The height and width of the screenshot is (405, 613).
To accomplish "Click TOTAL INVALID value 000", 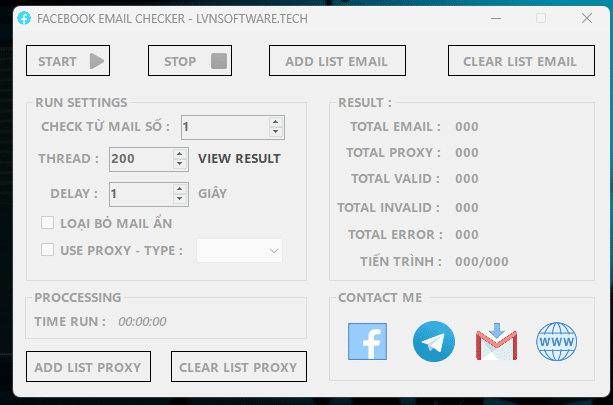I will tap(467, 208).
